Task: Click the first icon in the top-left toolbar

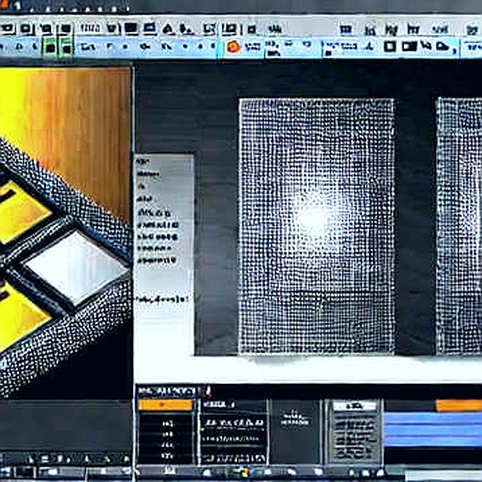Action: (x=7, y=29)
